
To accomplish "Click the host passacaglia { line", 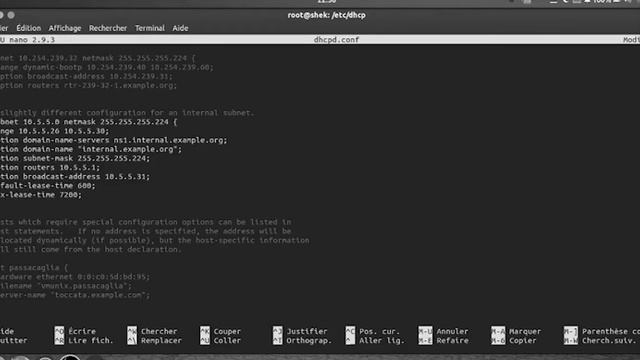I will (34, 268).
